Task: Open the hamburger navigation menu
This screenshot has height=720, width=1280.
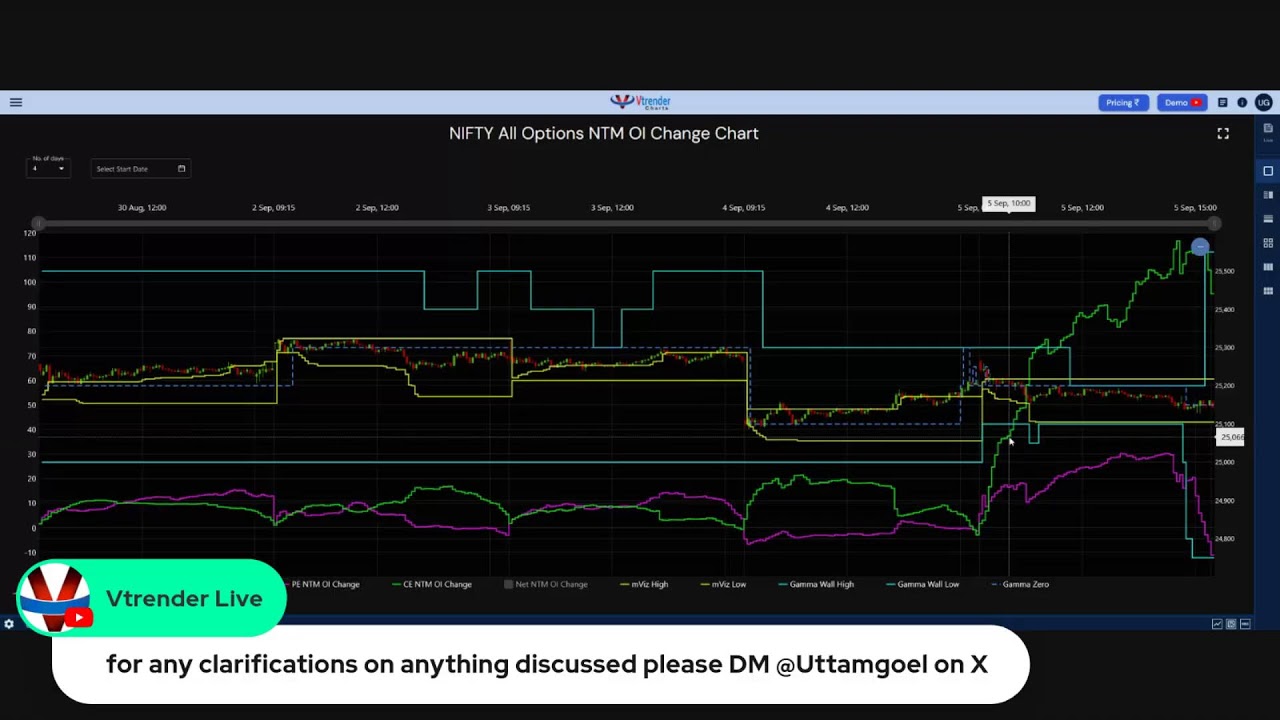Action: click(16, 102)
